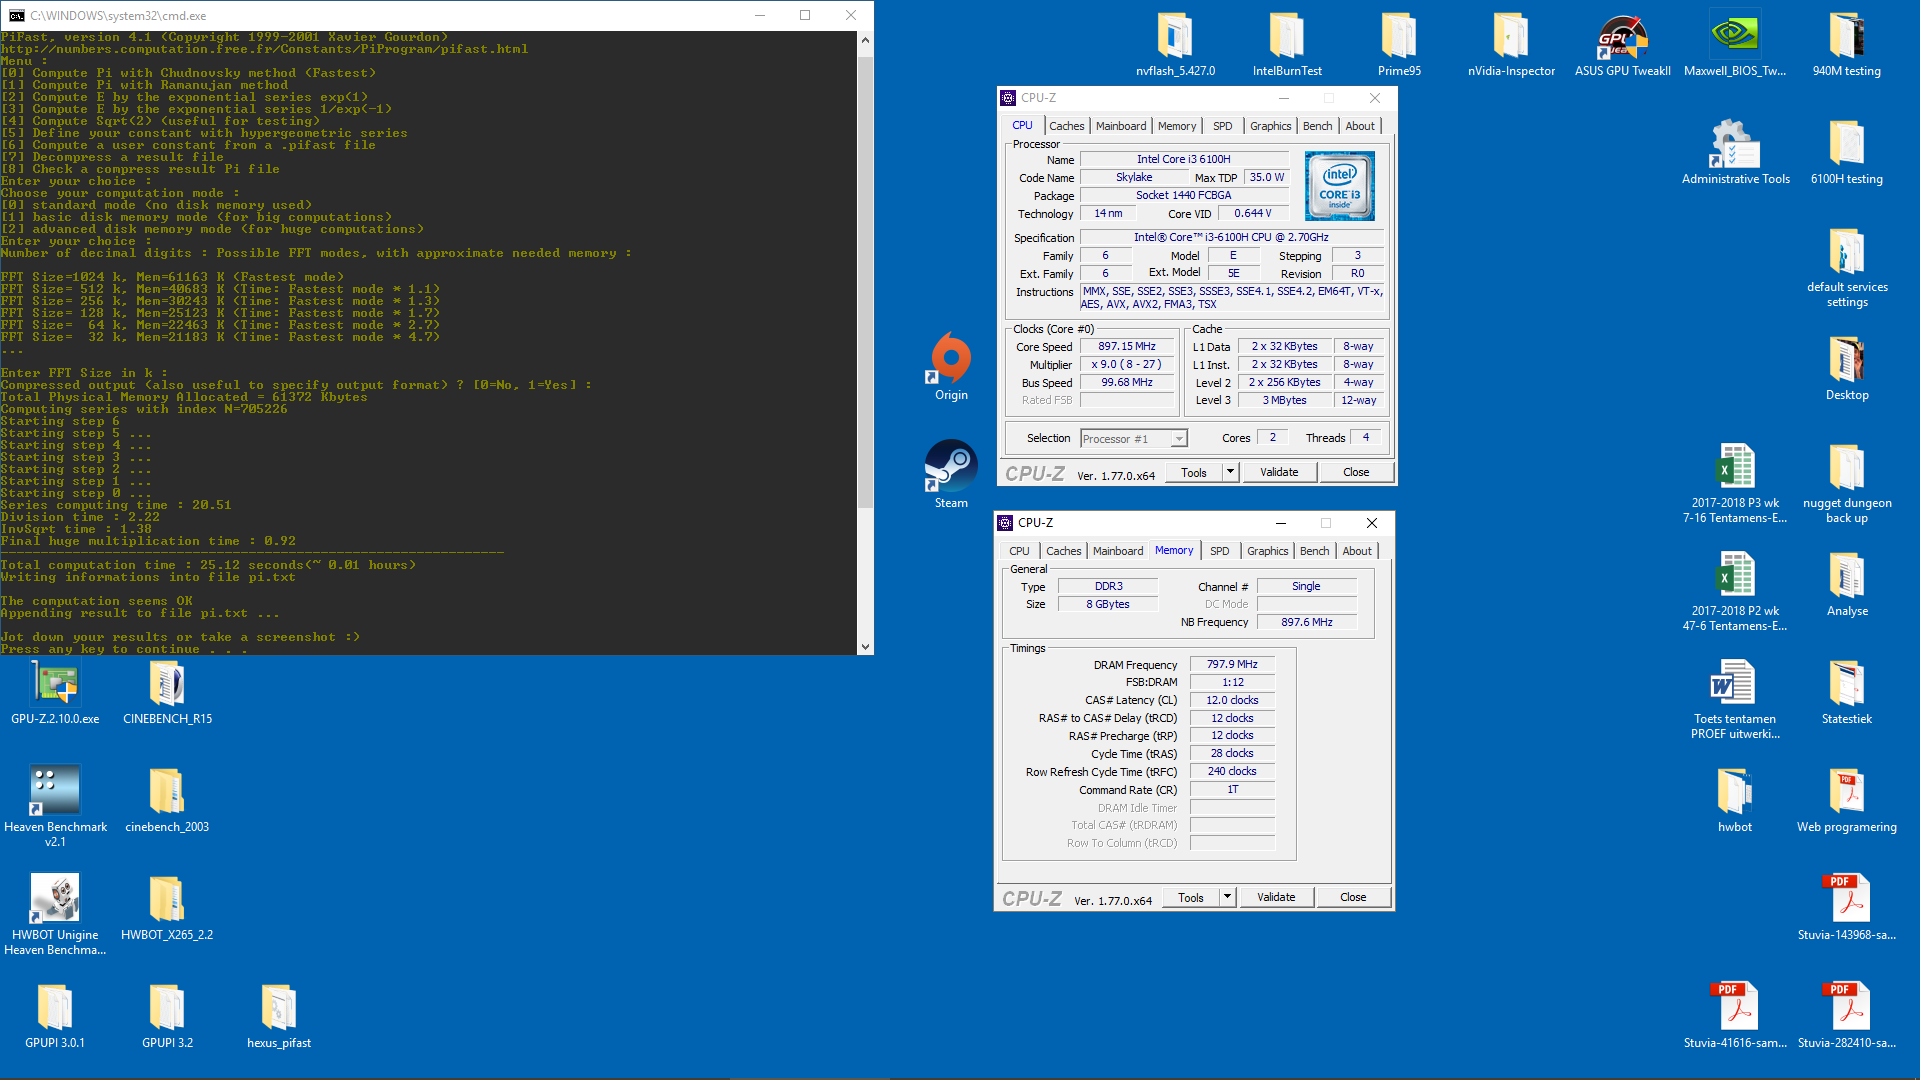1920x1080 pixels.
Task: Open the 940M testing folder
Action: [1847, 45]
